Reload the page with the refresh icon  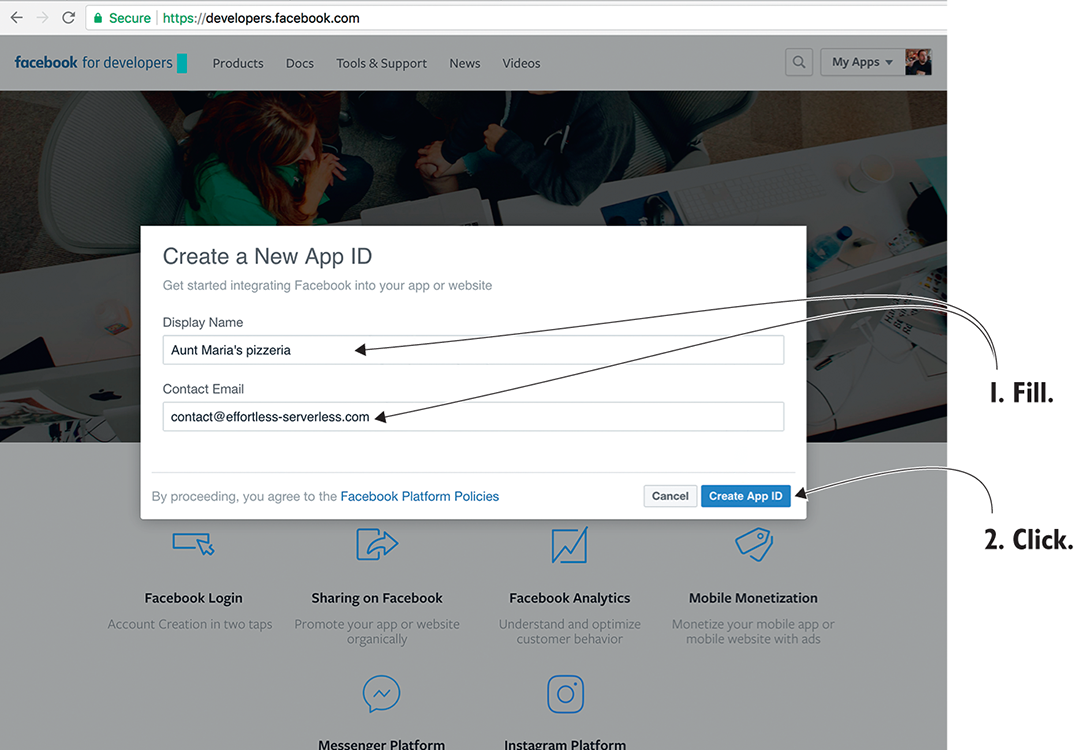point(68,18)
